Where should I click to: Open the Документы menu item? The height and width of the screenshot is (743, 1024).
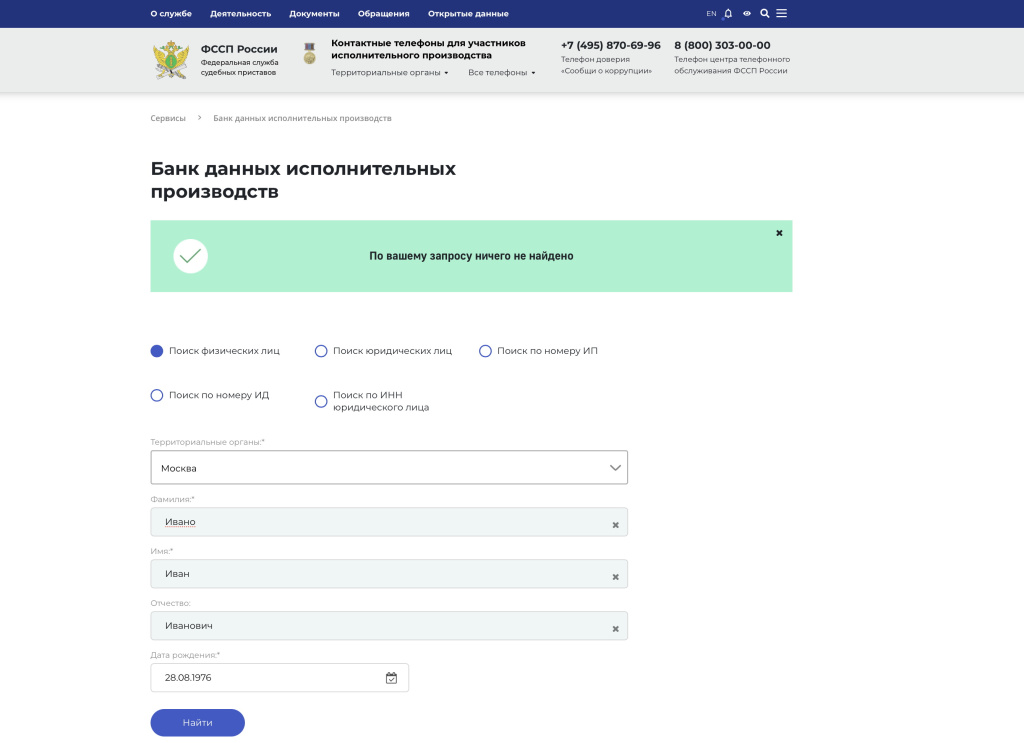(313, 13)
